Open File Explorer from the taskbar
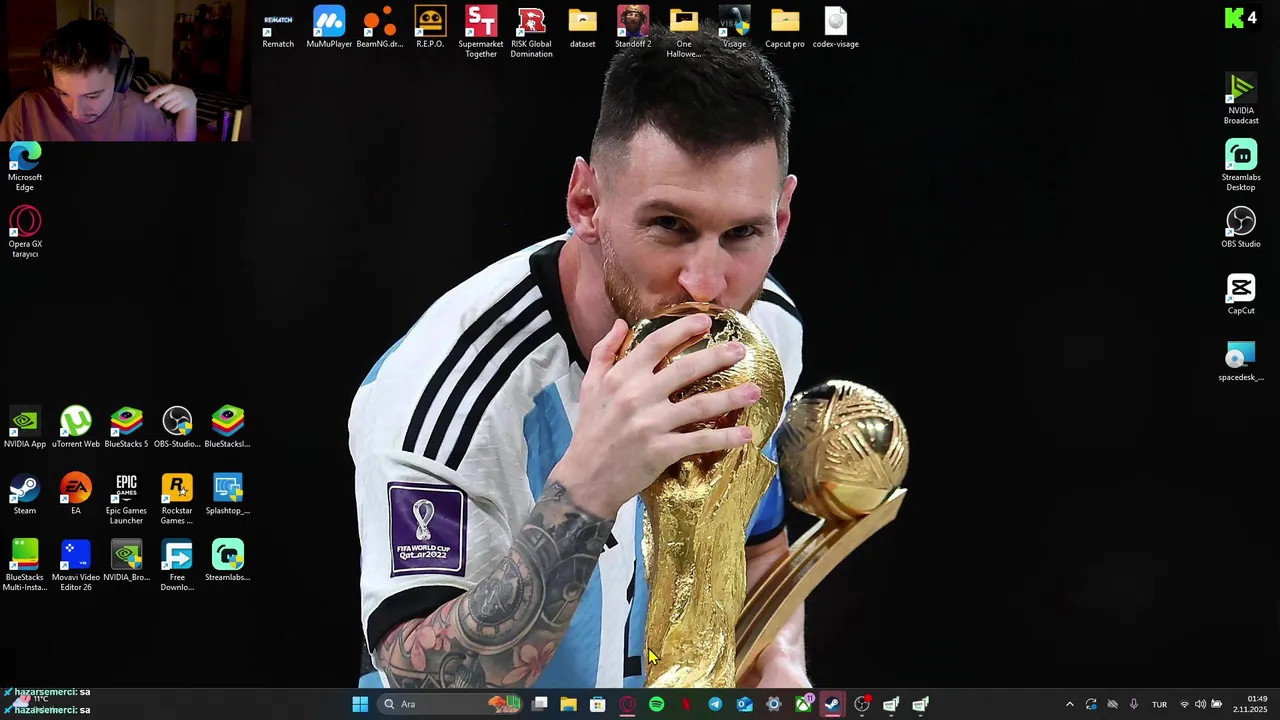The height and width of the screenshot is (720, 1280). 569,704
